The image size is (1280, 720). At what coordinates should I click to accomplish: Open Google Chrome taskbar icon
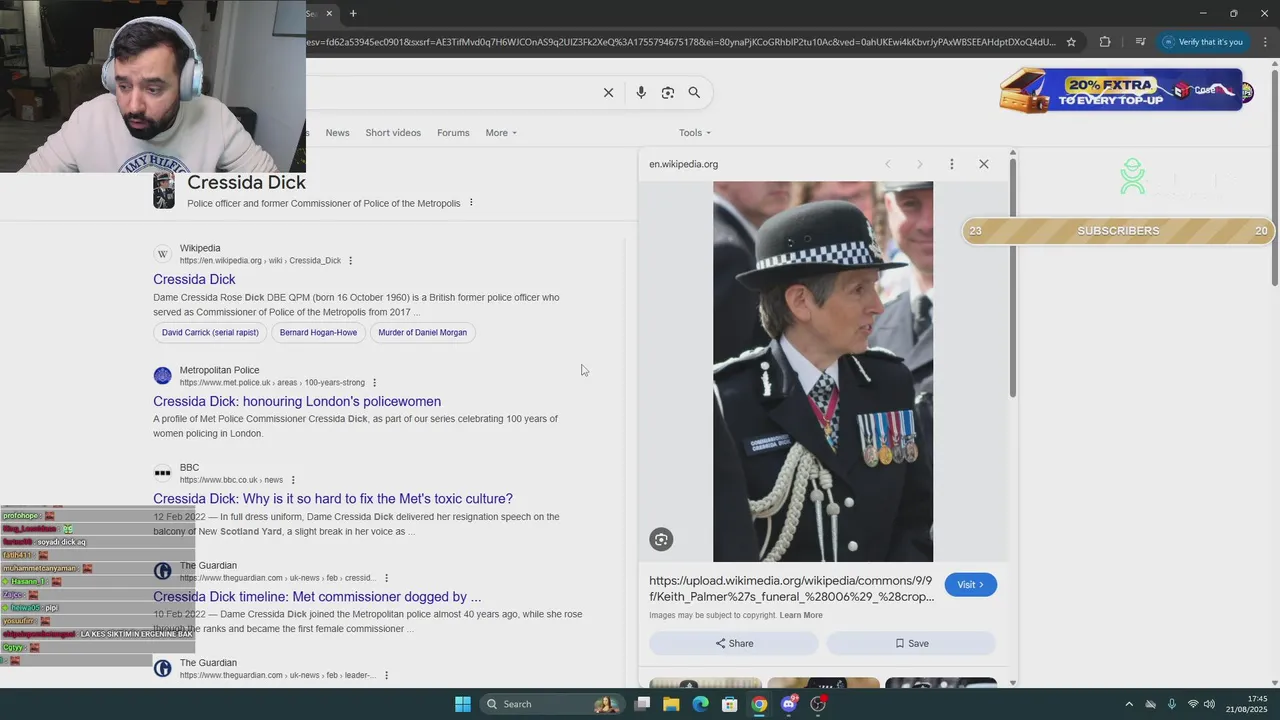click(x=759, y=704)
